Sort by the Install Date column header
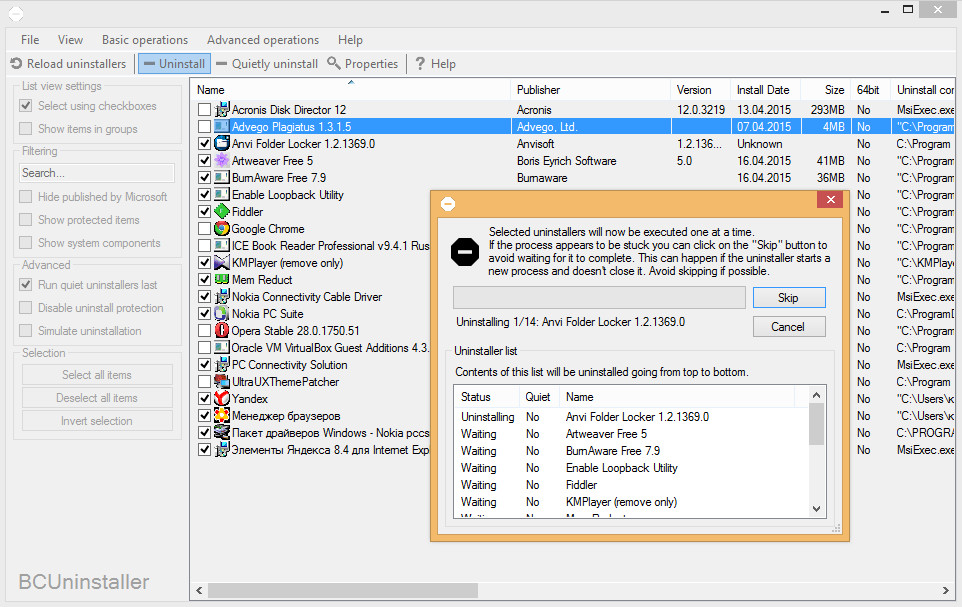 766,90
